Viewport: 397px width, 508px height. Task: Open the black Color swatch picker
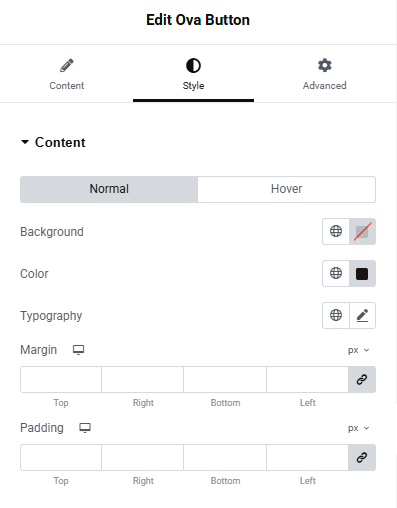tap(362, 273)
